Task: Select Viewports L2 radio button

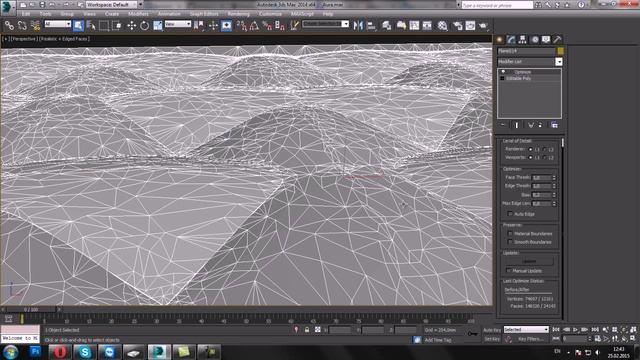Action: point(545,158)
